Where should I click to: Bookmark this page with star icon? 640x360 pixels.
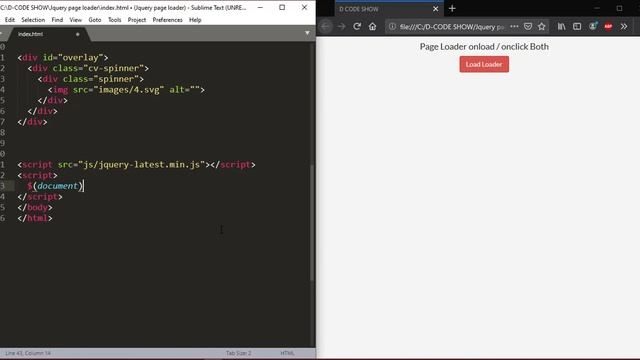click(542, 27)
